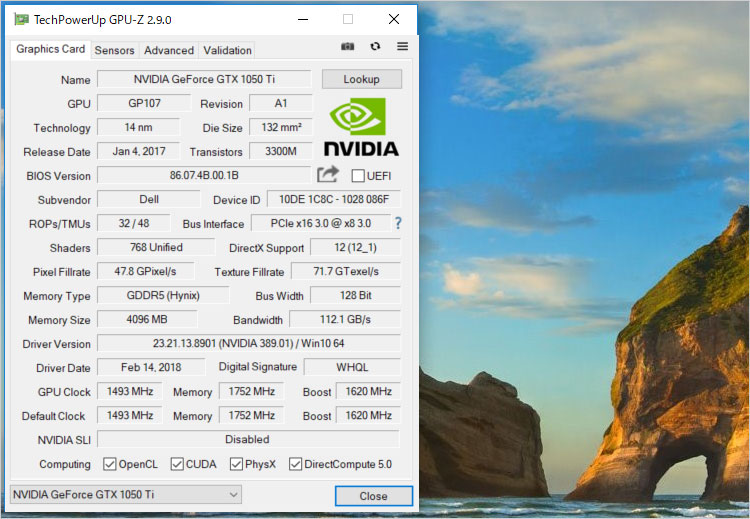Click the Bandwidth field 112.1 GB/s
The width and height of the screenshot is (750, 519).
345,319
